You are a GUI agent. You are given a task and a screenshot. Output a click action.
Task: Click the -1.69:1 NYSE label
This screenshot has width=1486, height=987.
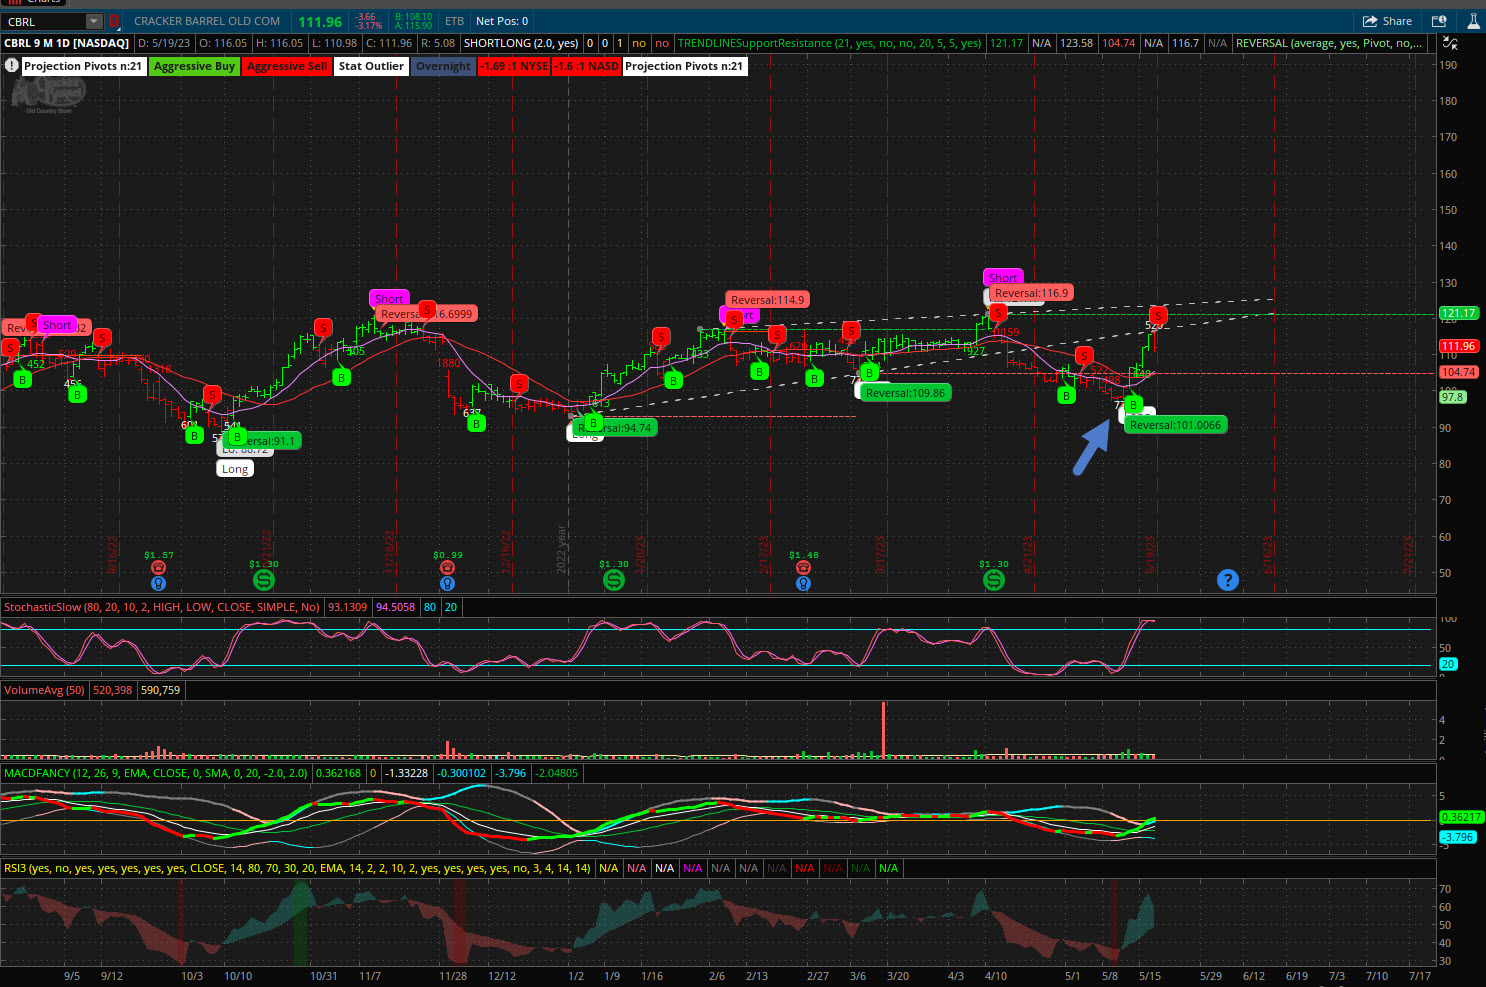coord(514,66)
